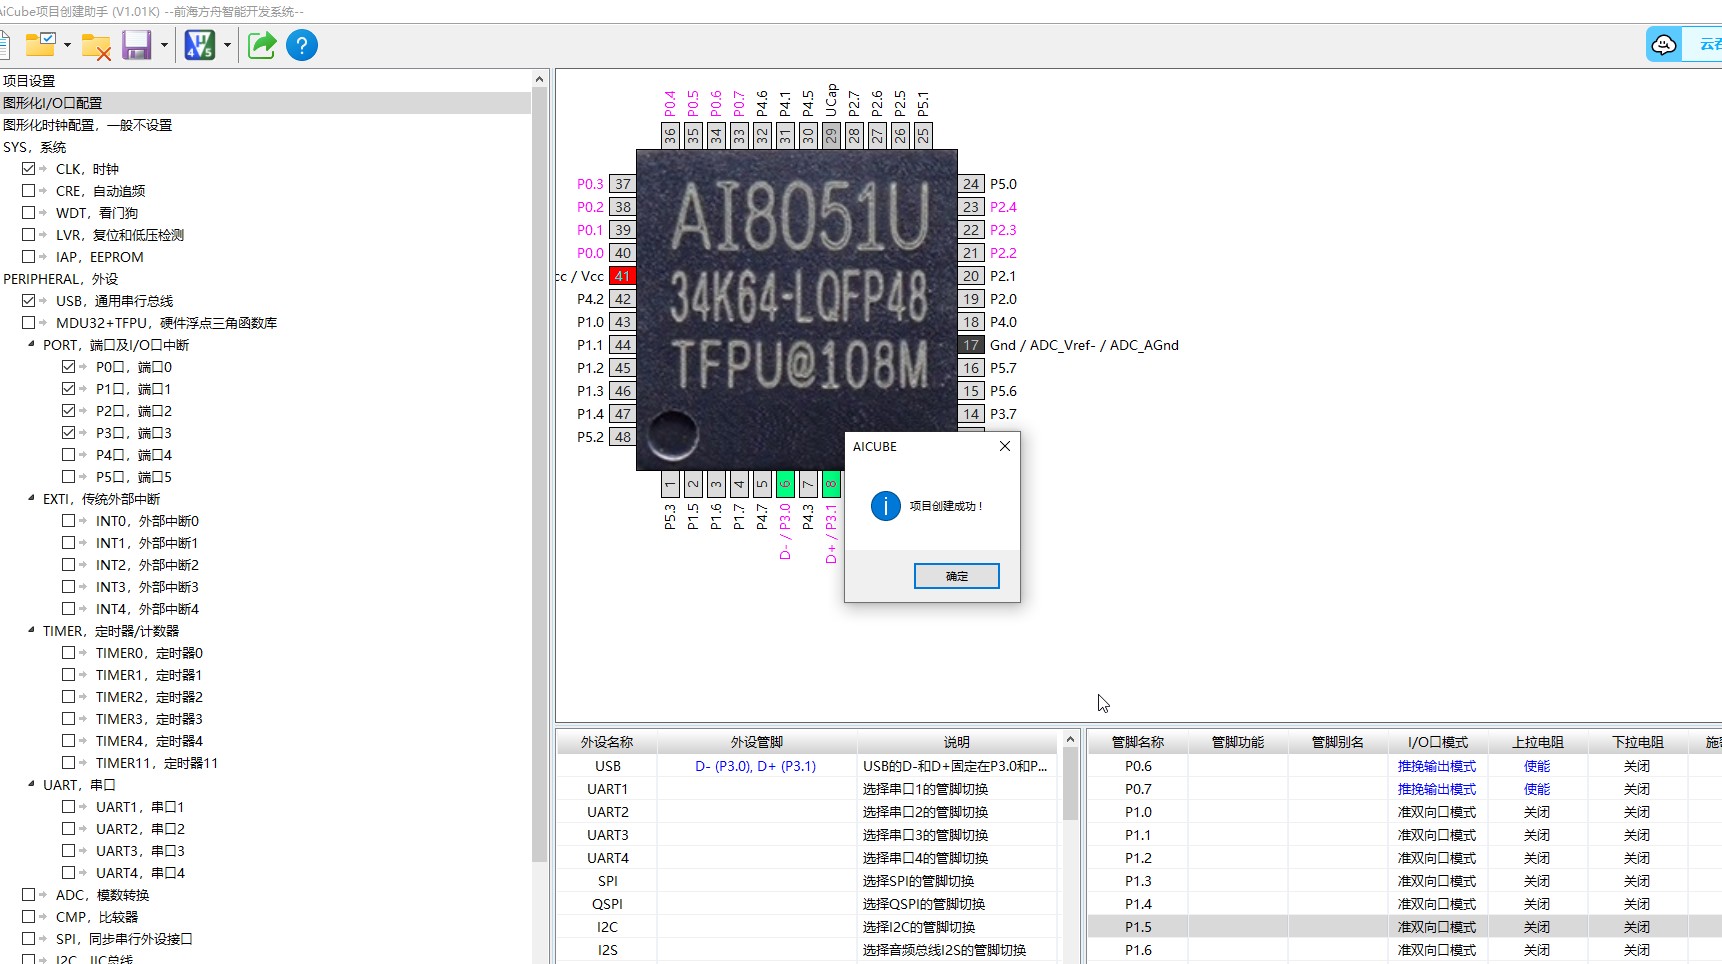Click red pin 41 on the chip
The image size is (1722, 964).
click(622, 276)
